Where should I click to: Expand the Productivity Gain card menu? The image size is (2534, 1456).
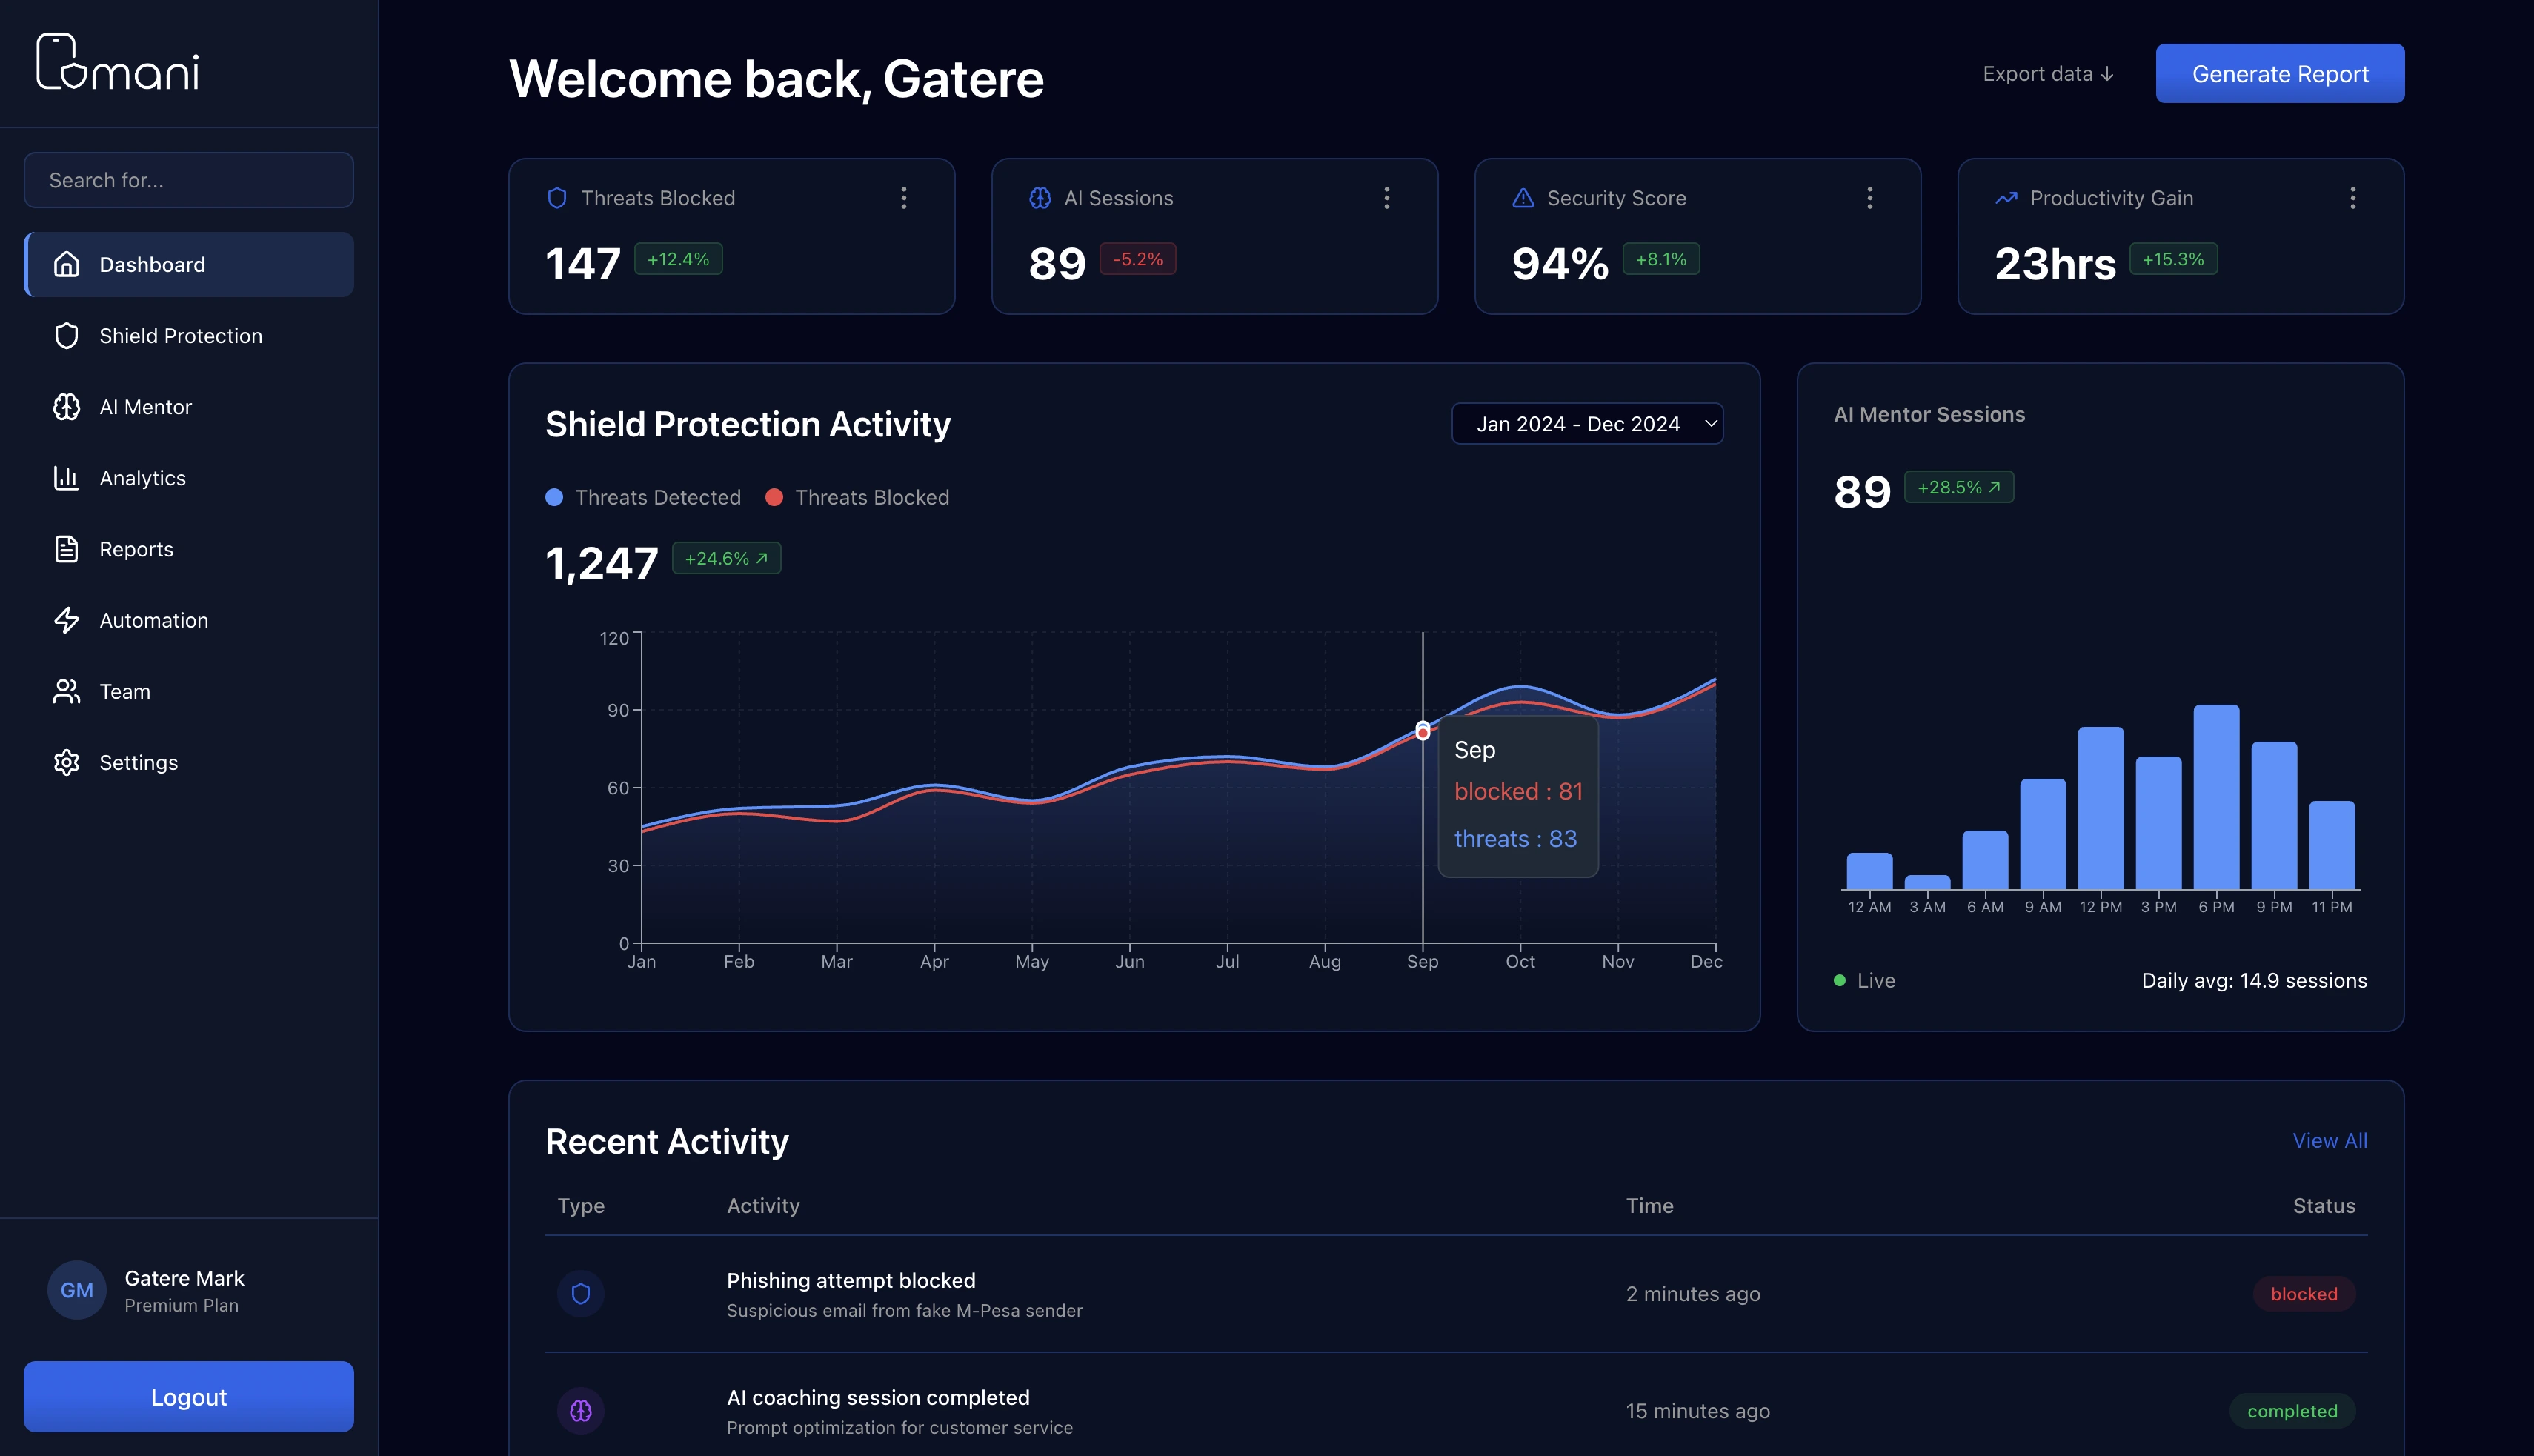2354,198
